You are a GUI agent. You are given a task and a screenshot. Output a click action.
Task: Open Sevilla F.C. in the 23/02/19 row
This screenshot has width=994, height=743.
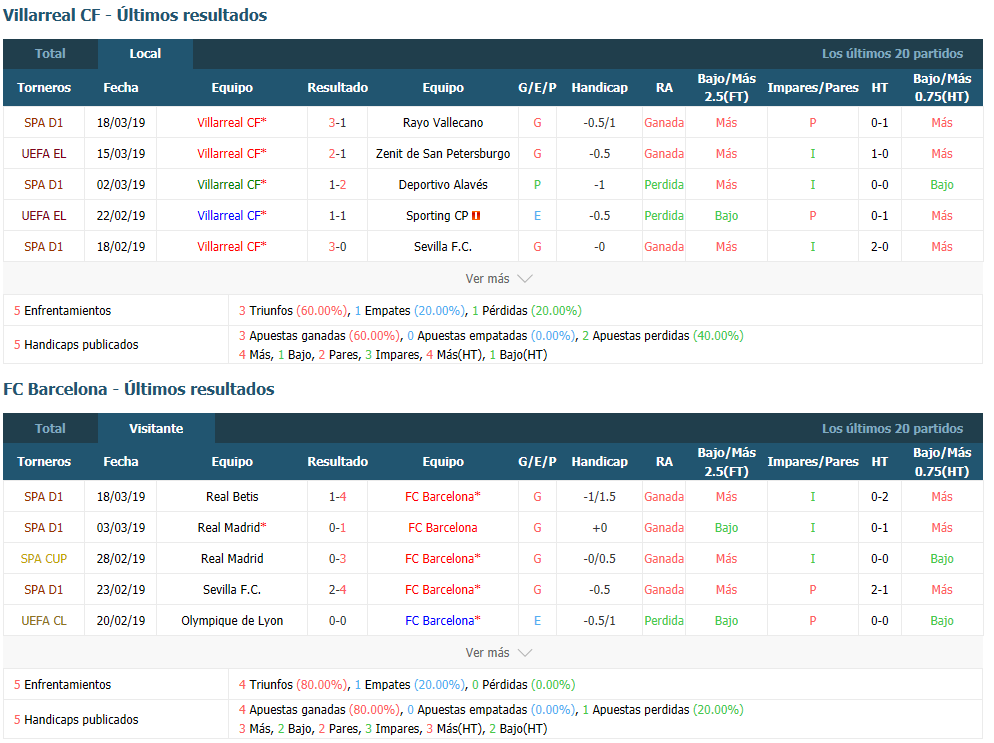click(x=232, y=590)
